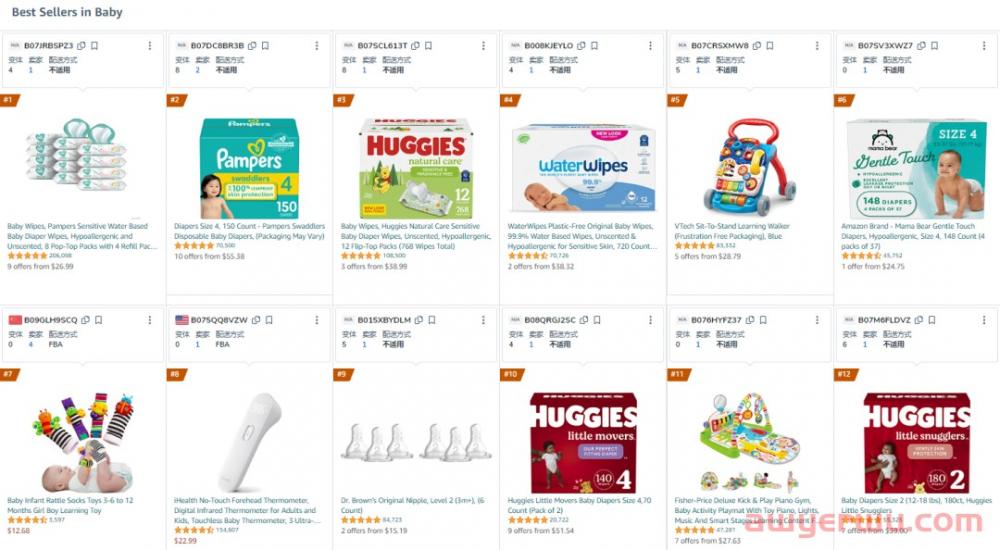The width and height of the screenshot is (1000, 550).
Task: Open three-dot menu for B07SCL613T
Action: [x=484, y=46]
